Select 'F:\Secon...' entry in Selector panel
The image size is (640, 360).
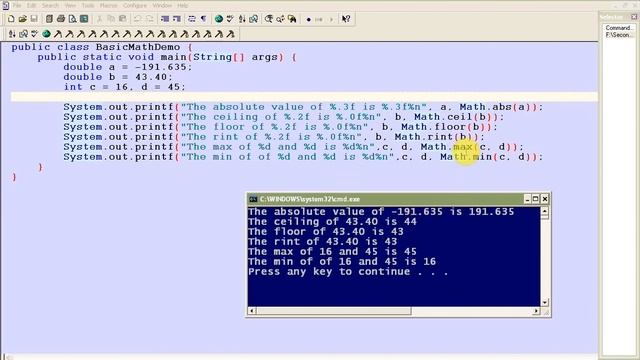coord(619,35)
